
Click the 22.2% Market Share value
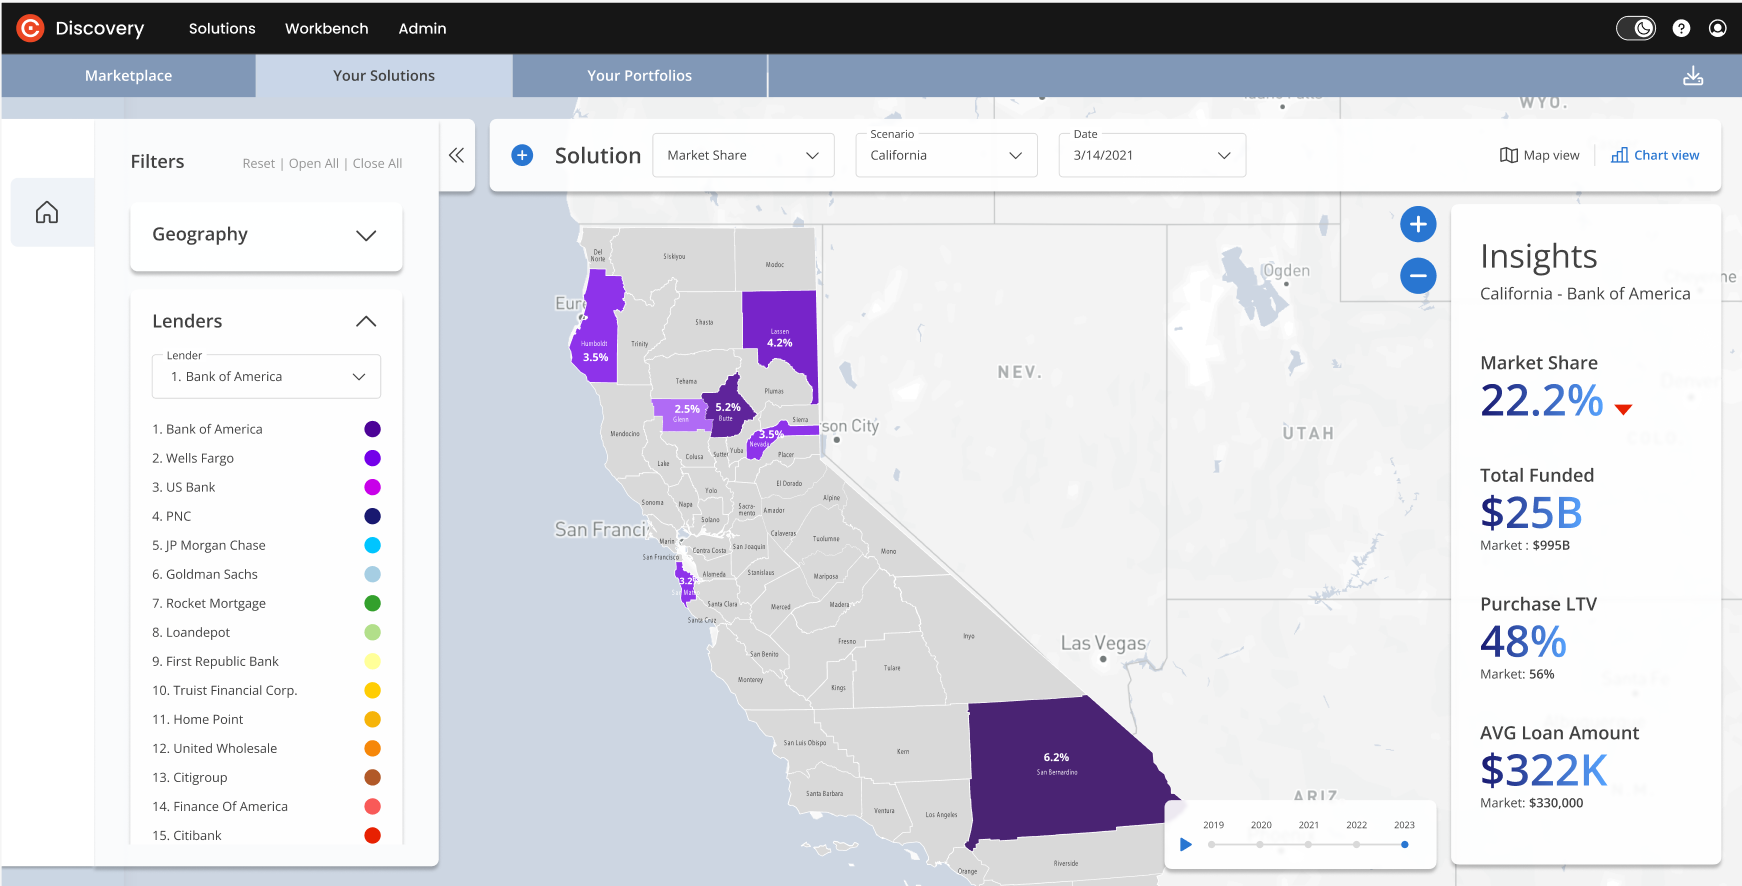tap(1541, 401)
